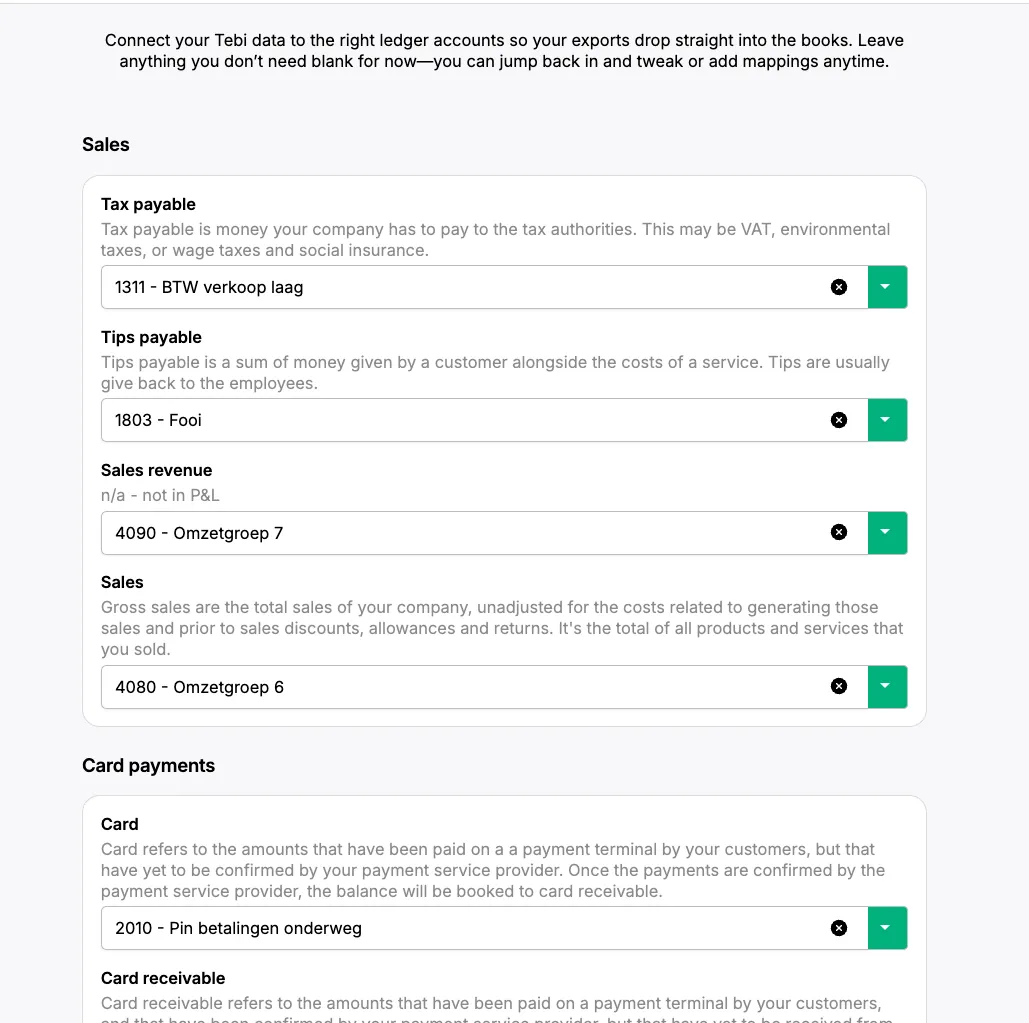Click the Card payments section heading
1029x1023 pixels.
pyautogui.click(x=148, y=766)
